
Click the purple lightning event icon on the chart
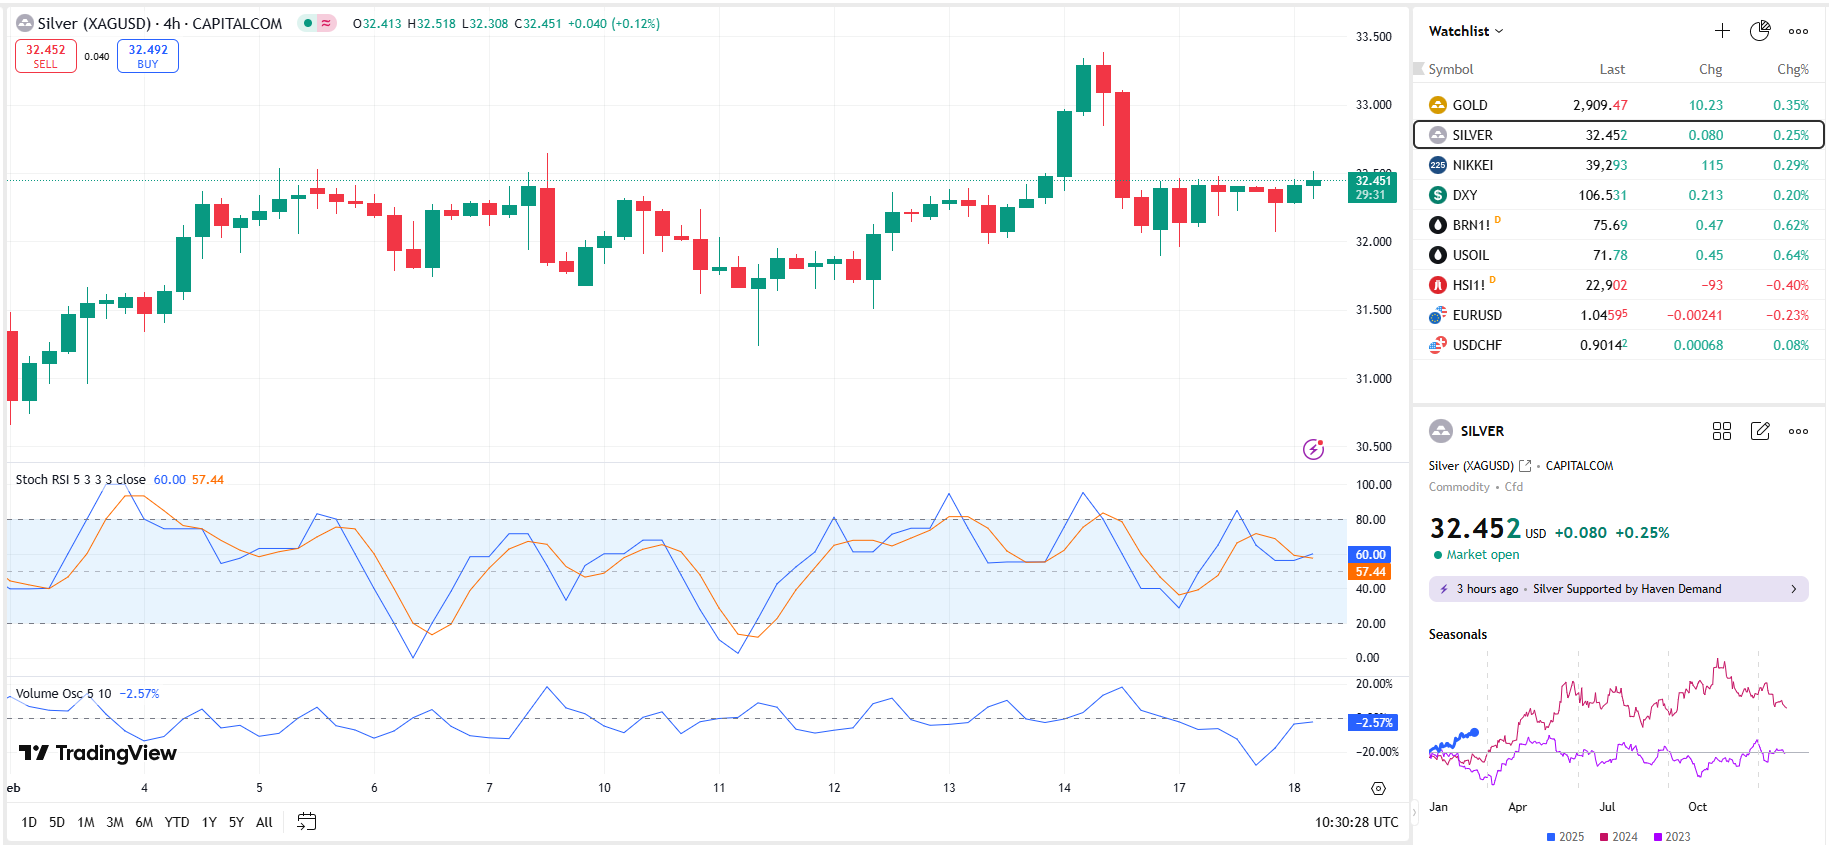click(1314, 449)
